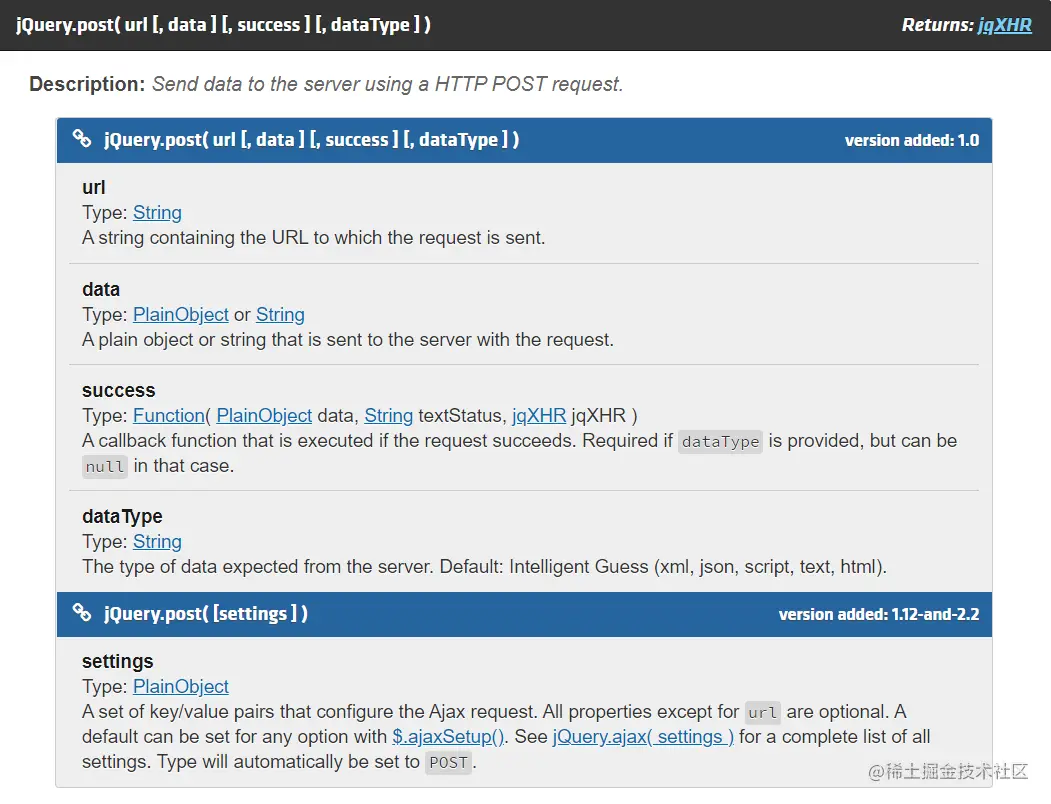
Task: Click PlainObject in the success callback signature
Action: click(264, 415)
